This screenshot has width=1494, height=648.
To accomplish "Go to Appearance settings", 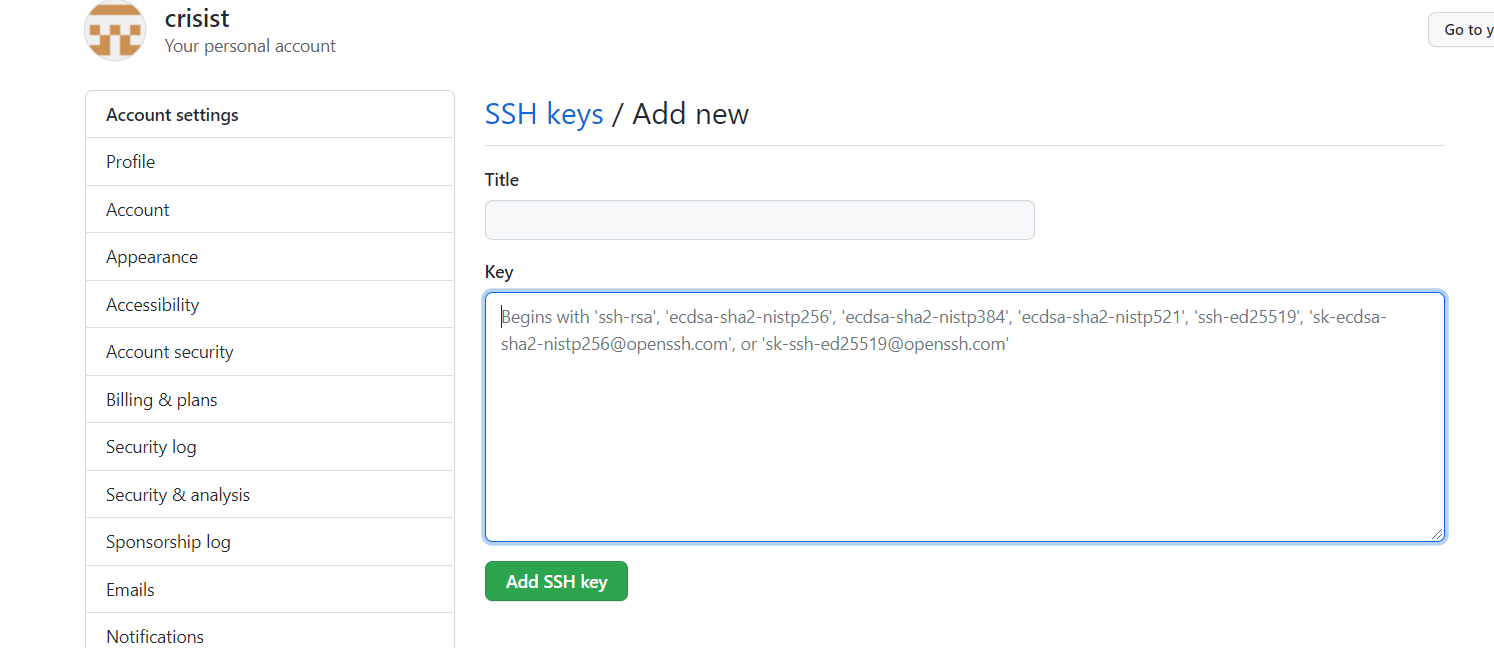I will (x=152, y=257).
